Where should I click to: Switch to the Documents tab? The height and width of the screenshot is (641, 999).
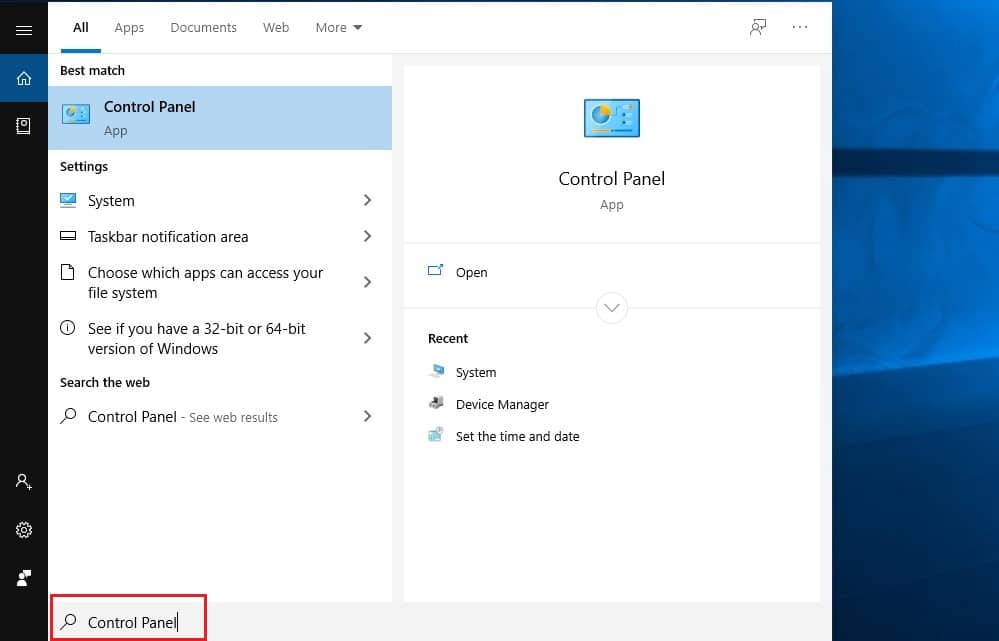(203, 27)
